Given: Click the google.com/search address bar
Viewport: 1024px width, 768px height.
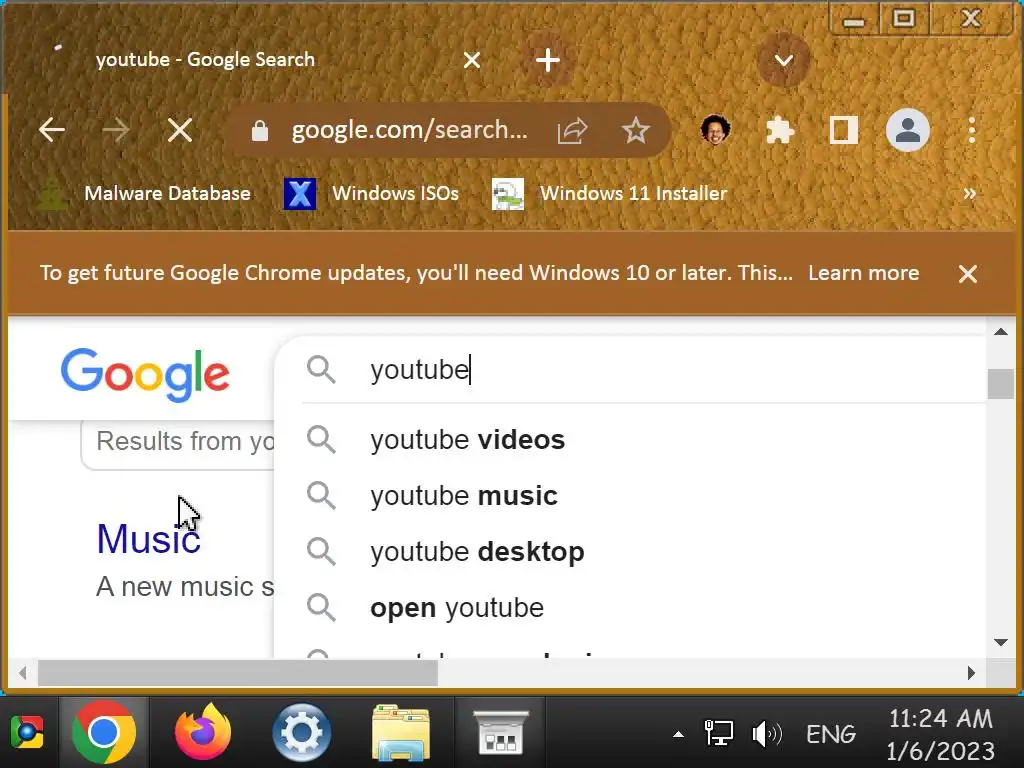Looking at the screenshot, I should [x=409, y=130].
